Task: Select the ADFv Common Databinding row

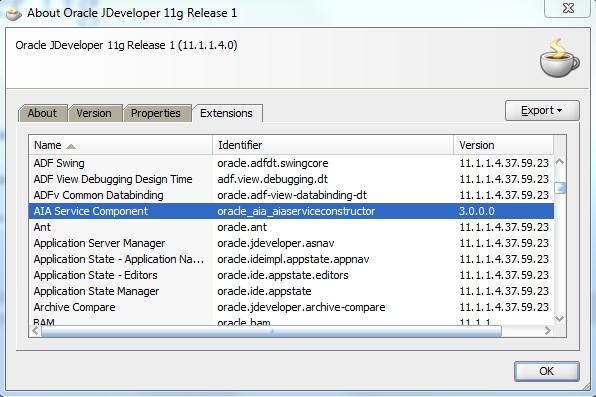Action: pos(291,195)
